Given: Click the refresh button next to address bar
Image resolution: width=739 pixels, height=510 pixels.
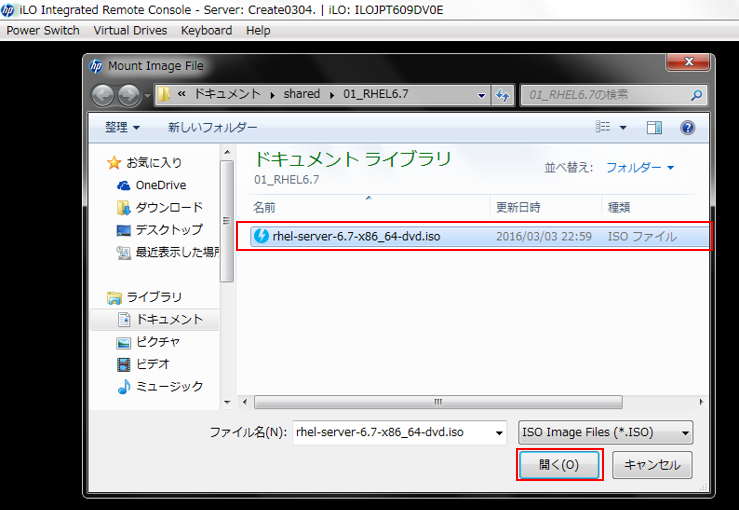Looking at the screenshot, I should [x=502, y=95].
